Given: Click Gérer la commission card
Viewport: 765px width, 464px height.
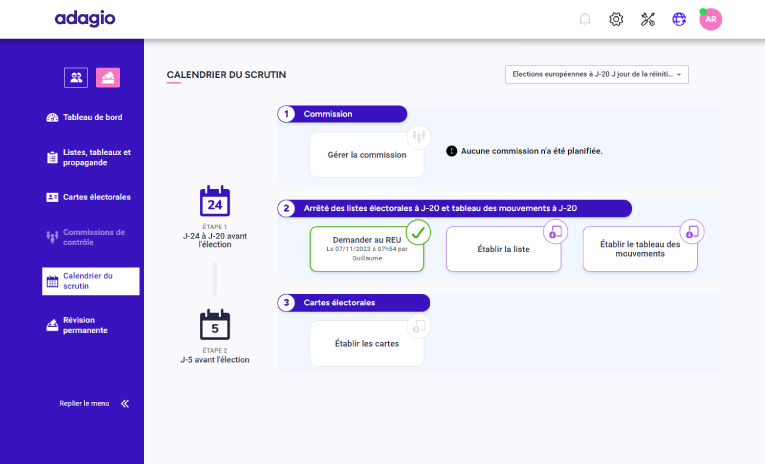Looking at the screenshot, I should pos(367,155).
